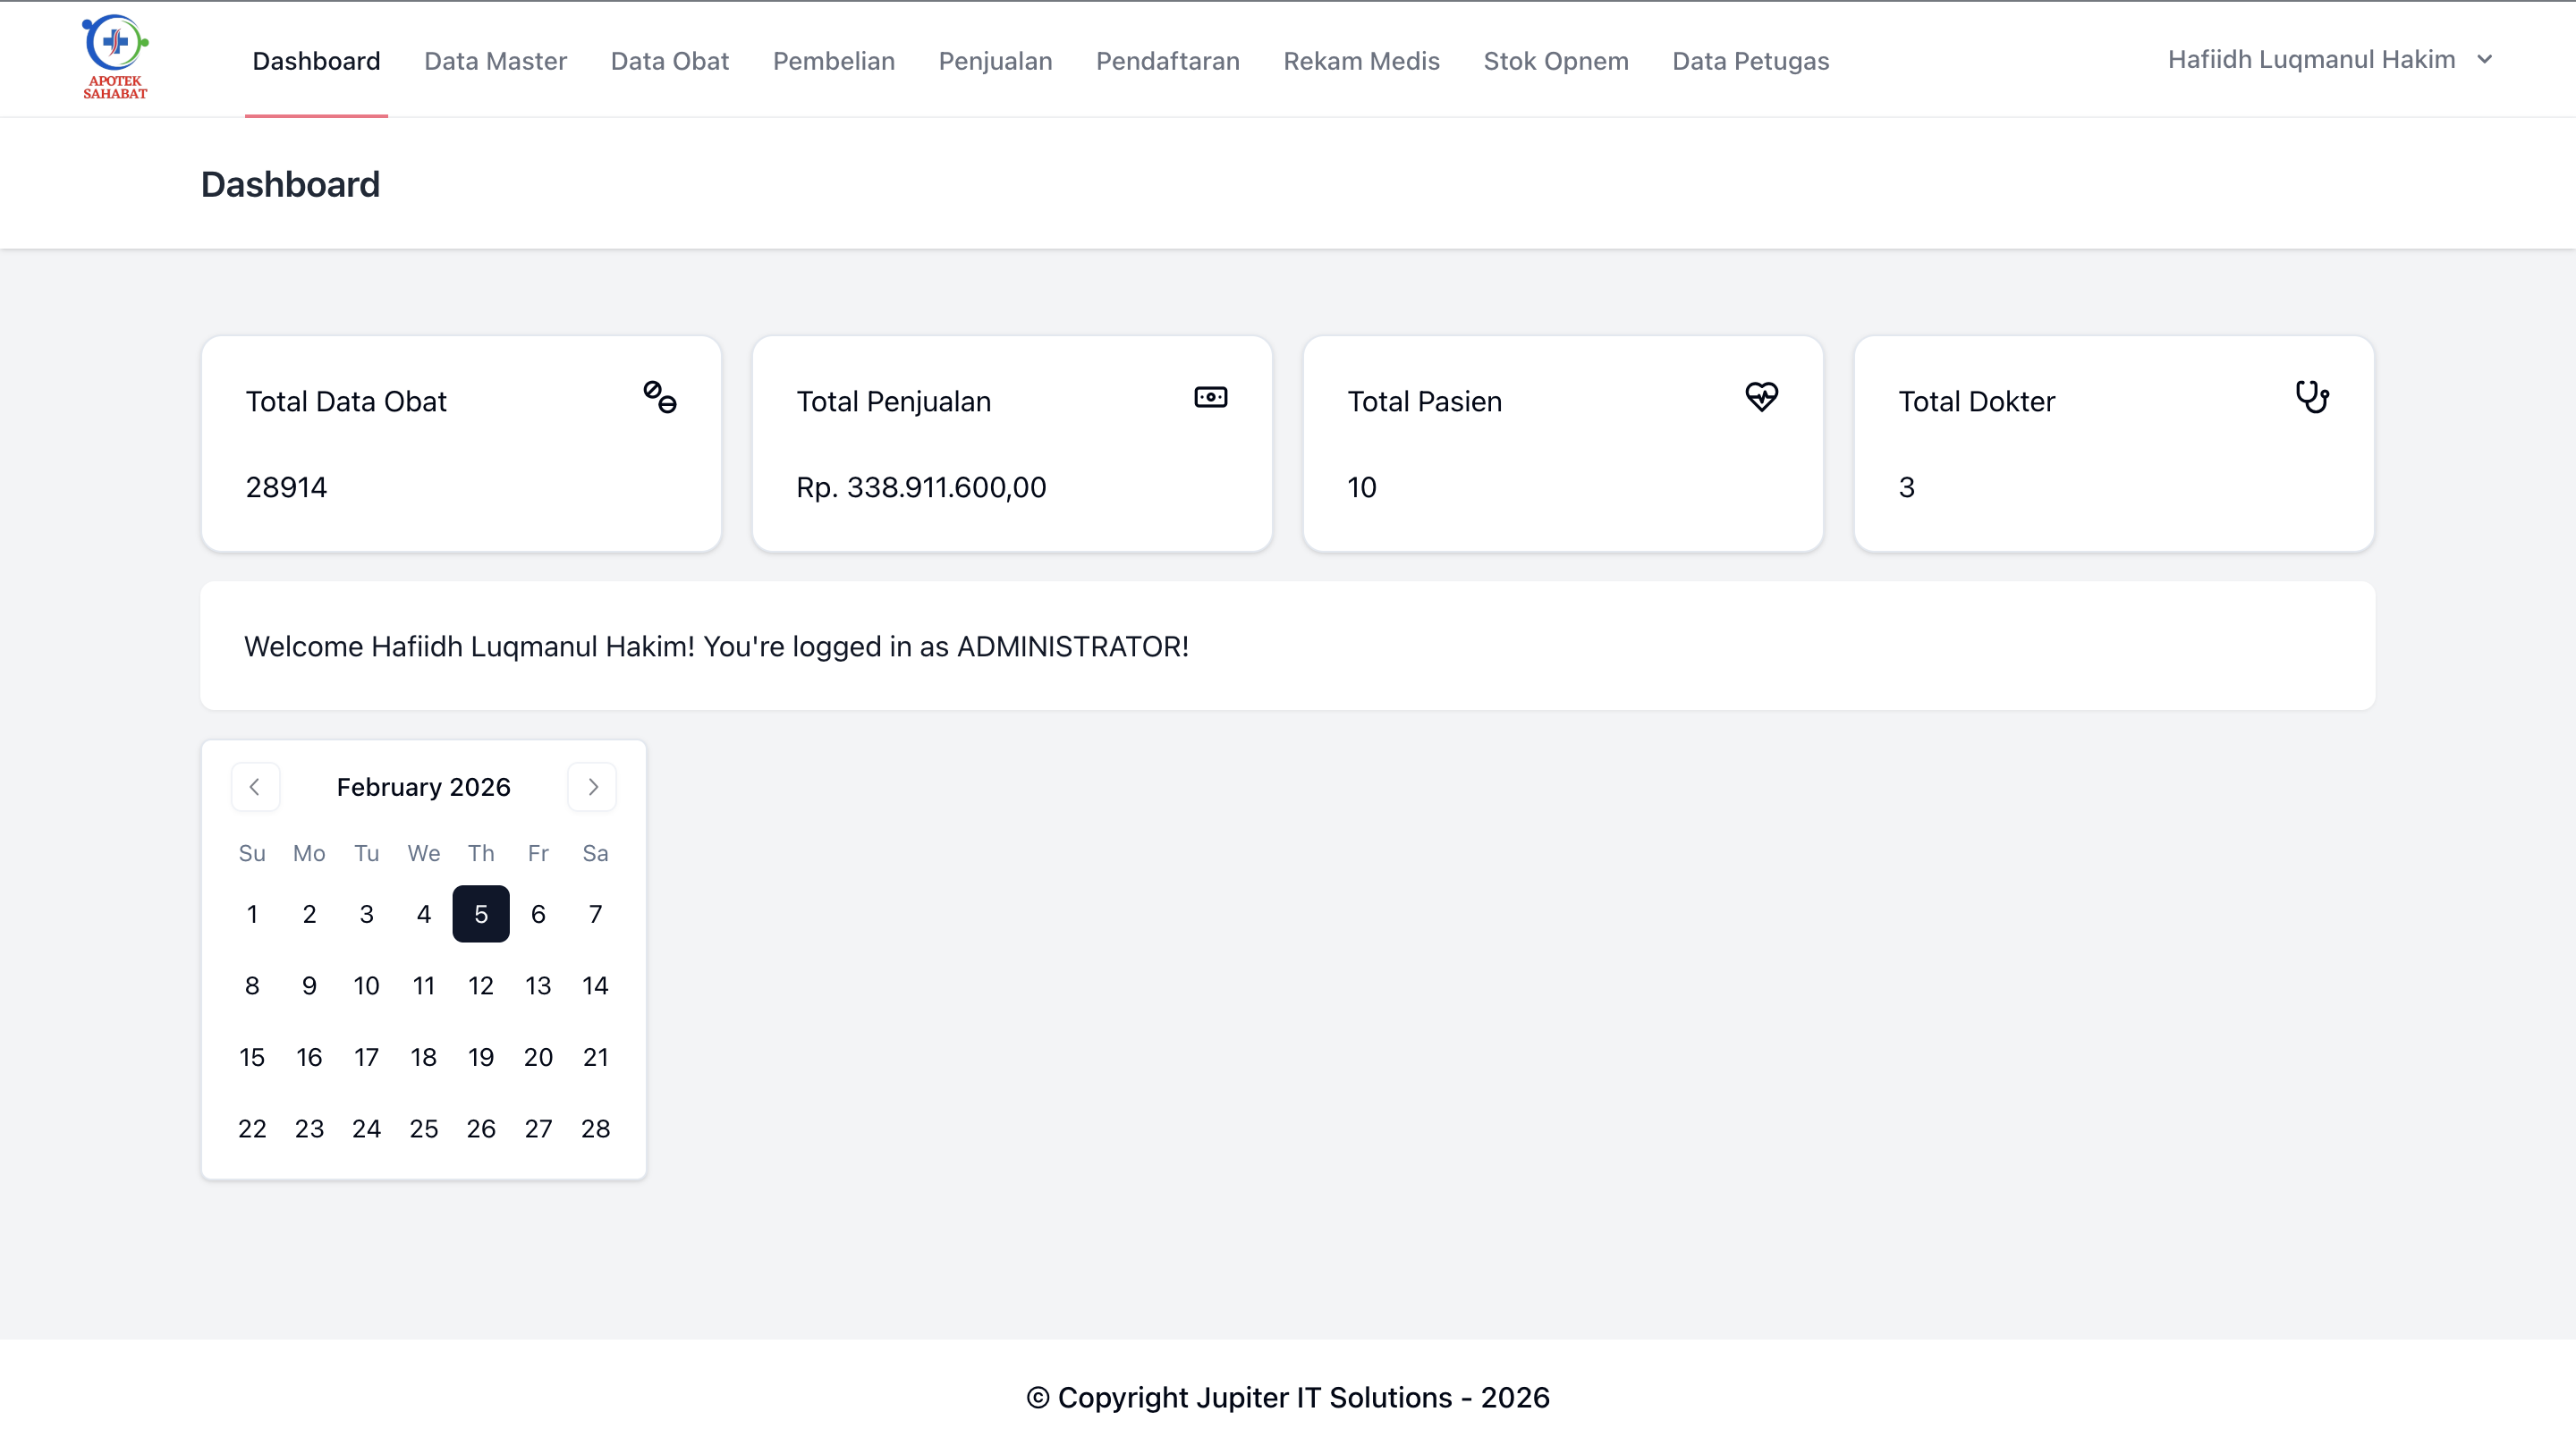Select February 14 in the calendar
2576x1454 pixels.
coord(595,986)
